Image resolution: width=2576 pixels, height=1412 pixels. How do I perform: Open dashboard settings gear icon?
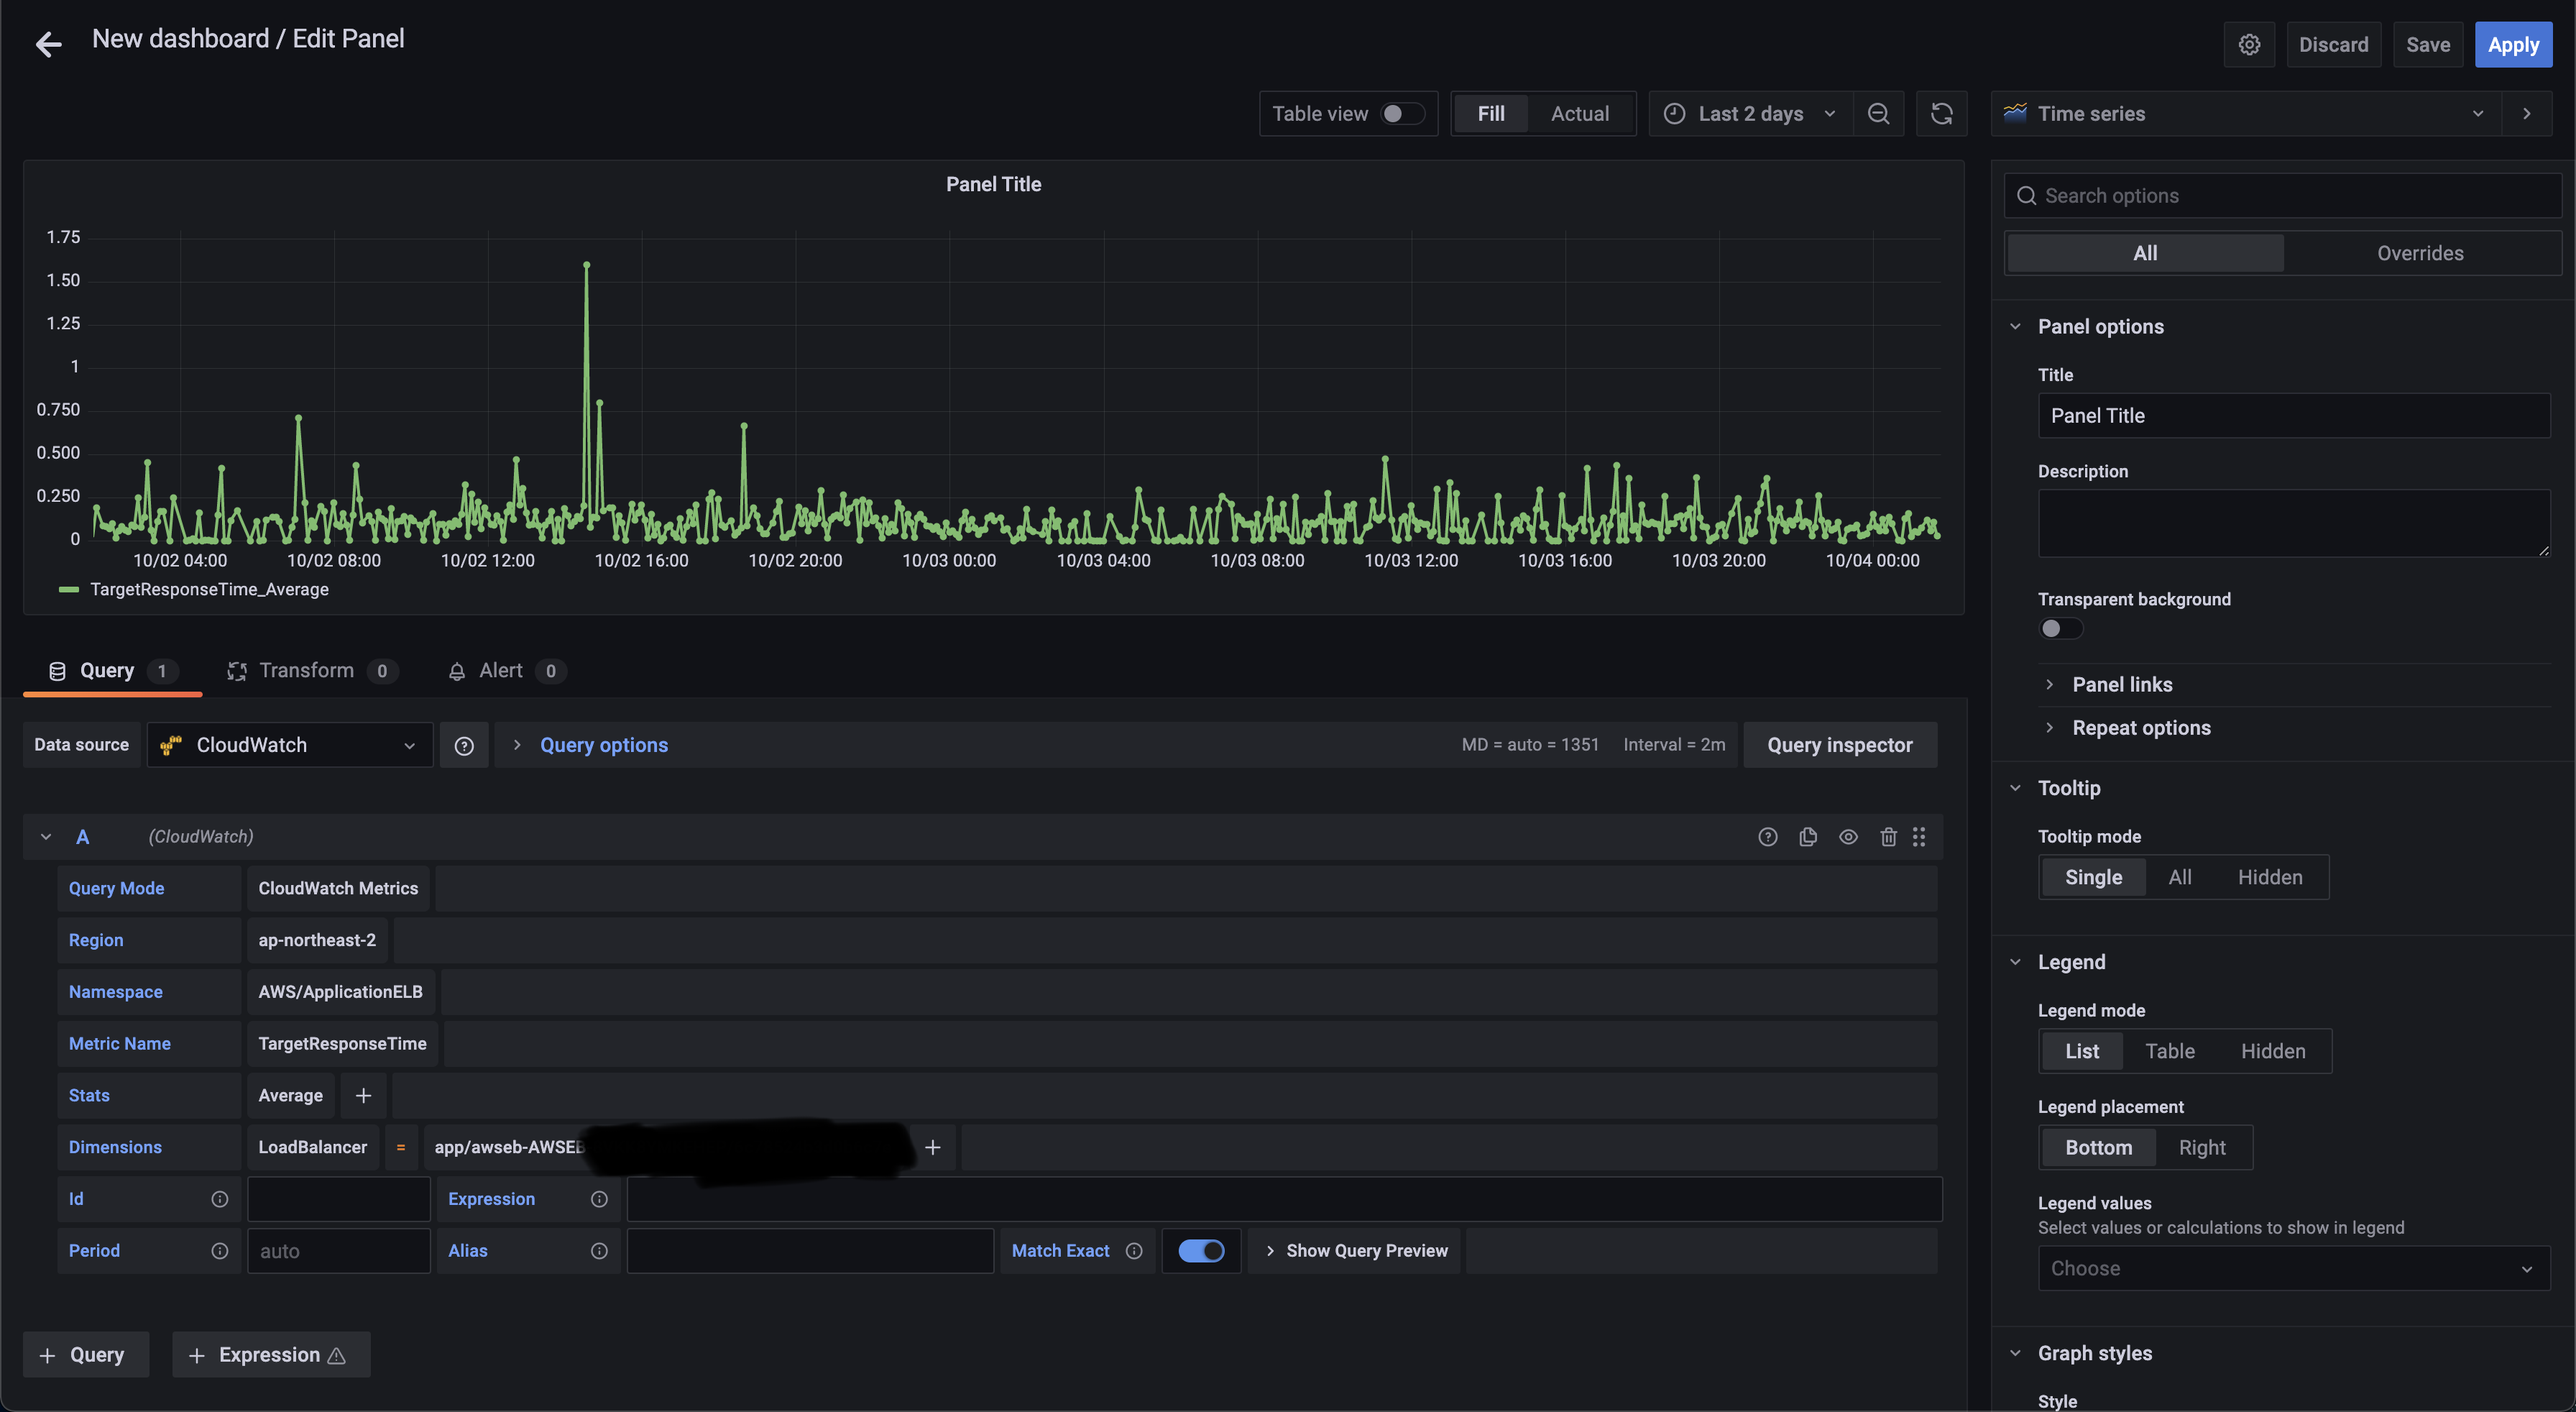(2249, 45)
